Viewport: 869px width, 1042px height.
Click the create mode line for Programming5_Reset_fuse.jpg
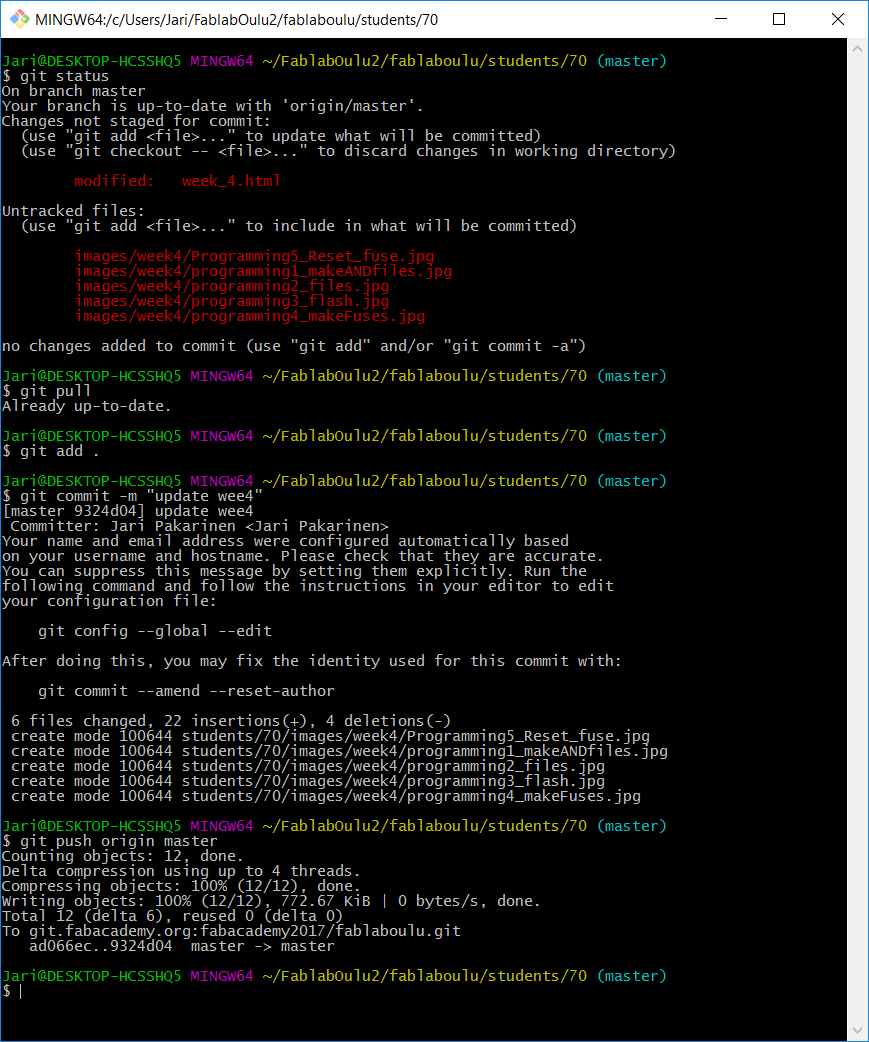330,736
